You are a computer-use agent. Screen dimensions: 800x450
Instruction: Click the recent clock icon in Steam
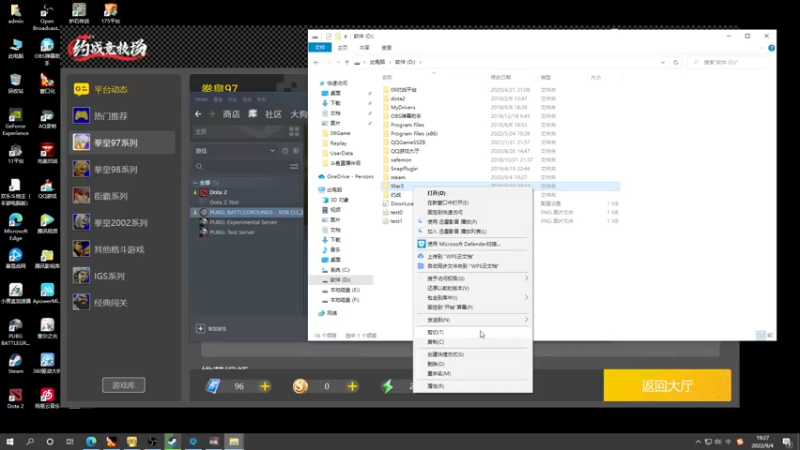(285, 151)
